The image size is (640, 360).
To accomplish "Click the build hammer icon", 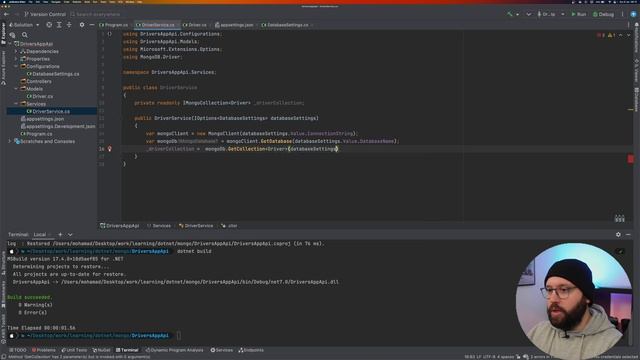I will pos(509,14).
